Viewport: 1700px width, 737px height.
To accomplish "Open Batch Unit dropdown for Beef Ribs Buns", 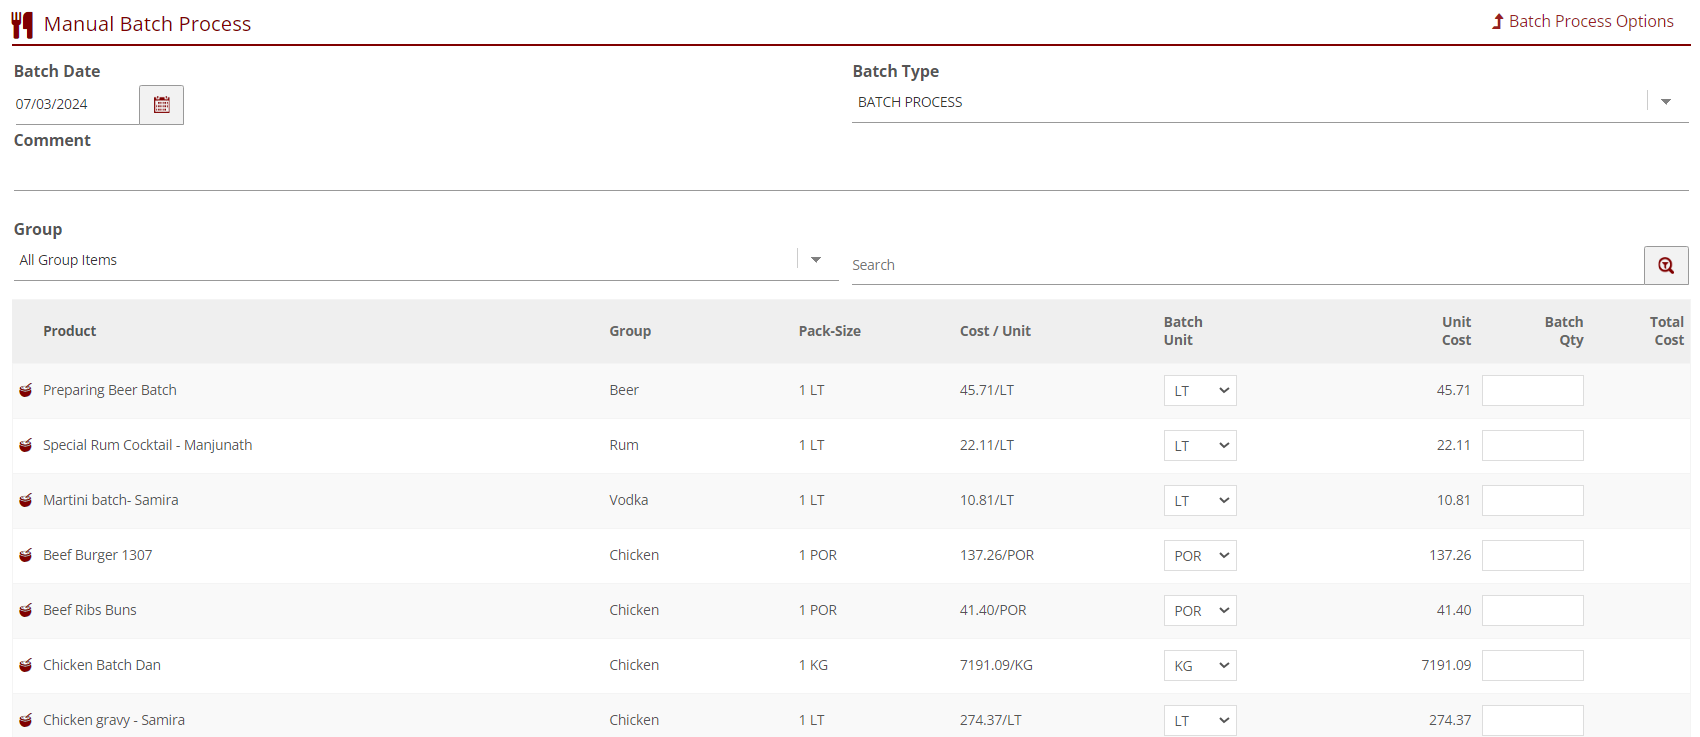I will click(1199, 611).
